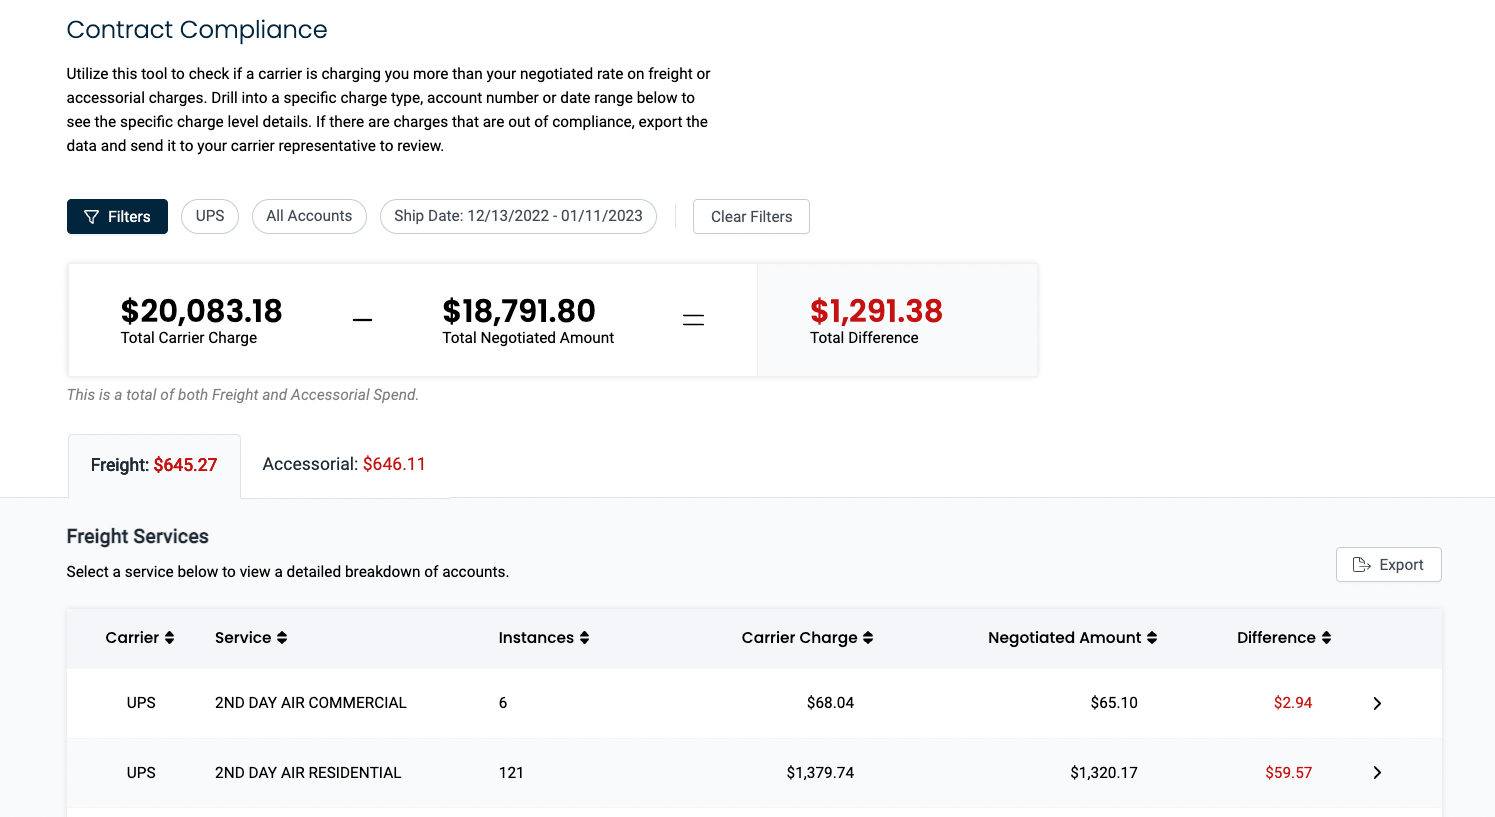
Task: Click the red Total Difference amount
Action: point(877,311)
